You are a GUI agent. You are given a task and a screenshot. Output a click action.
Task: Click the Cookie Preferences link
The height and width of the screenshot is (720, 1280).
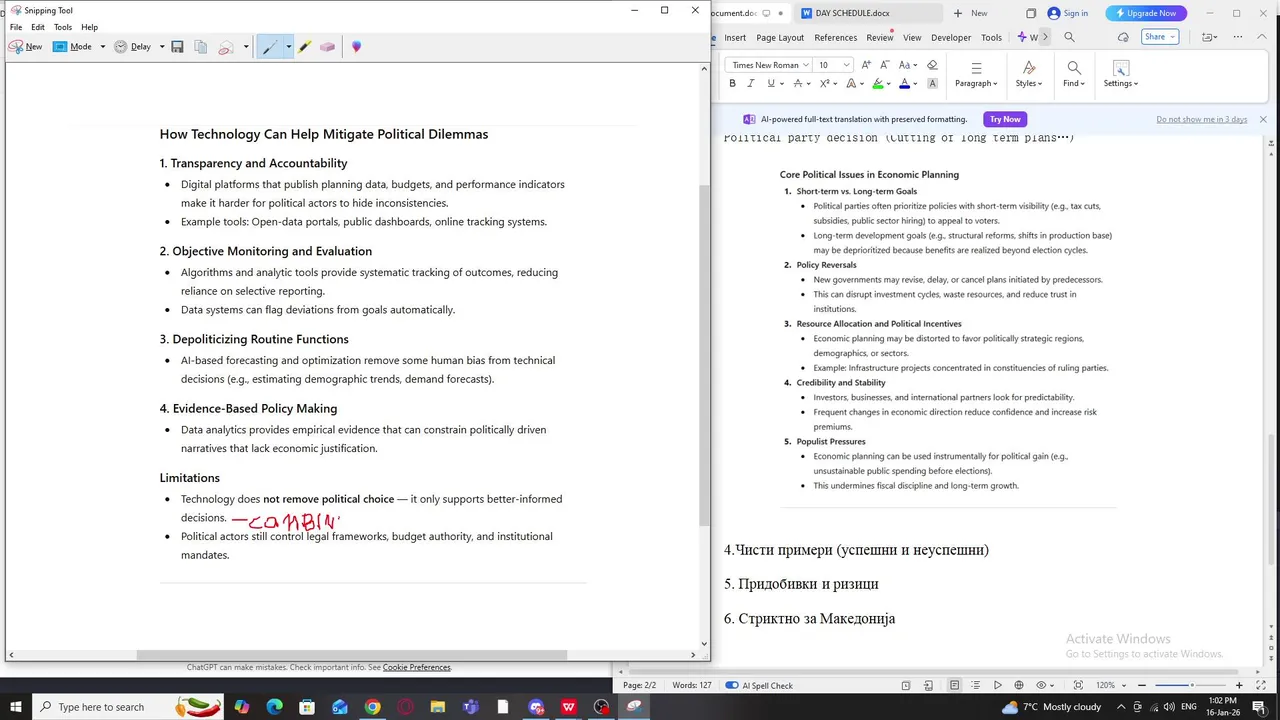(x=417, y=667)
